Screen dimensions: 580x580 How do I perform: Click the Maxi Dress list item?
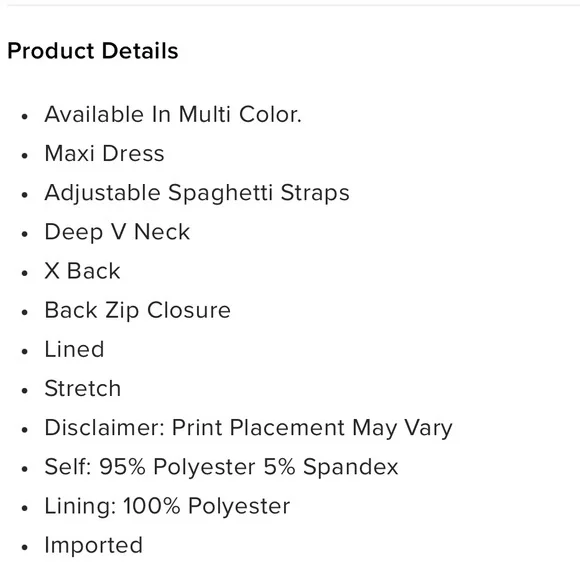104,154
